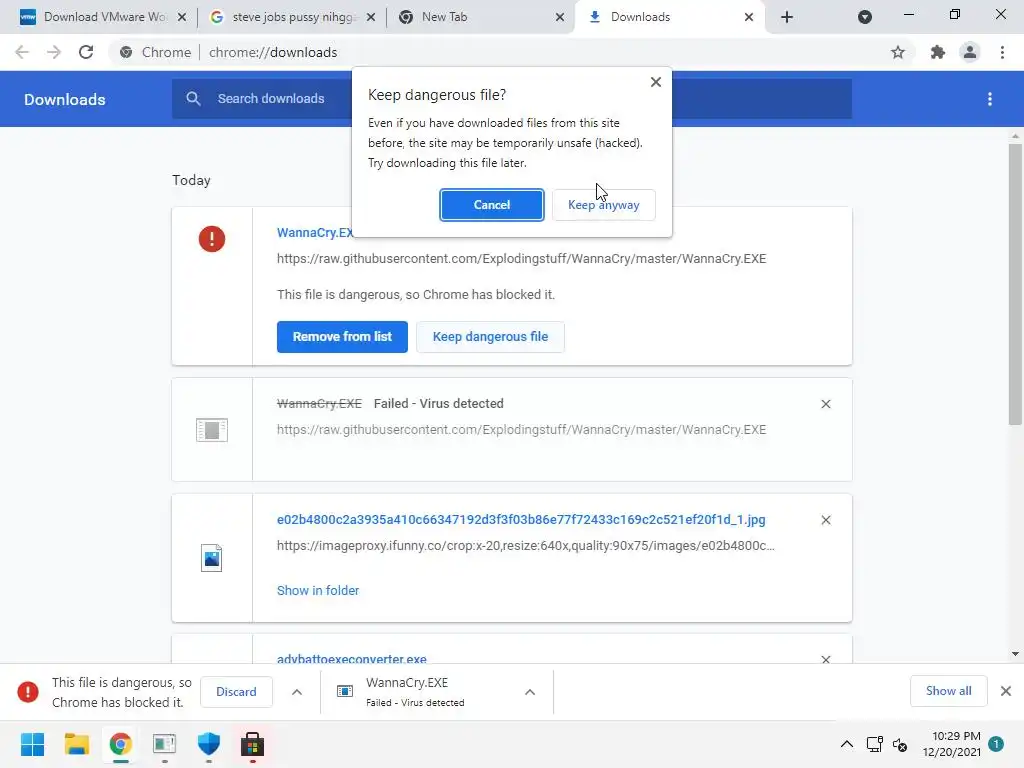This screenshot has width=1024, height=768.
Task: Click the muted volume tray icon
Action: pos(900,744)
